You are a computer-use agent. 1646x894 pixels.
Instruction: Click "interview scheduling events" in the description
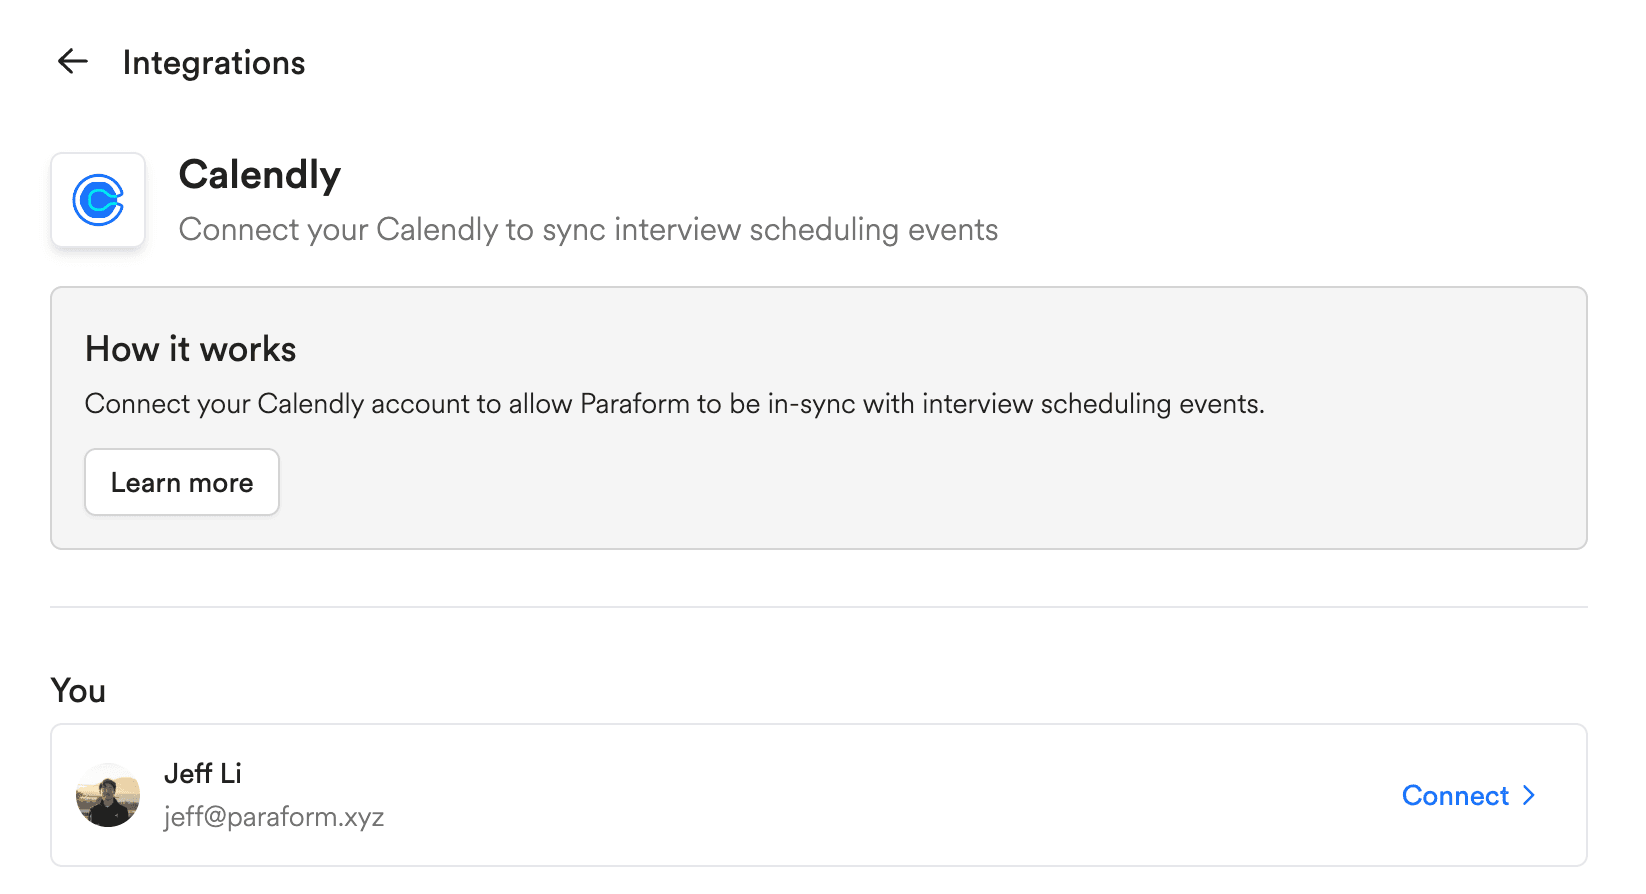[x=1092, y=404]
